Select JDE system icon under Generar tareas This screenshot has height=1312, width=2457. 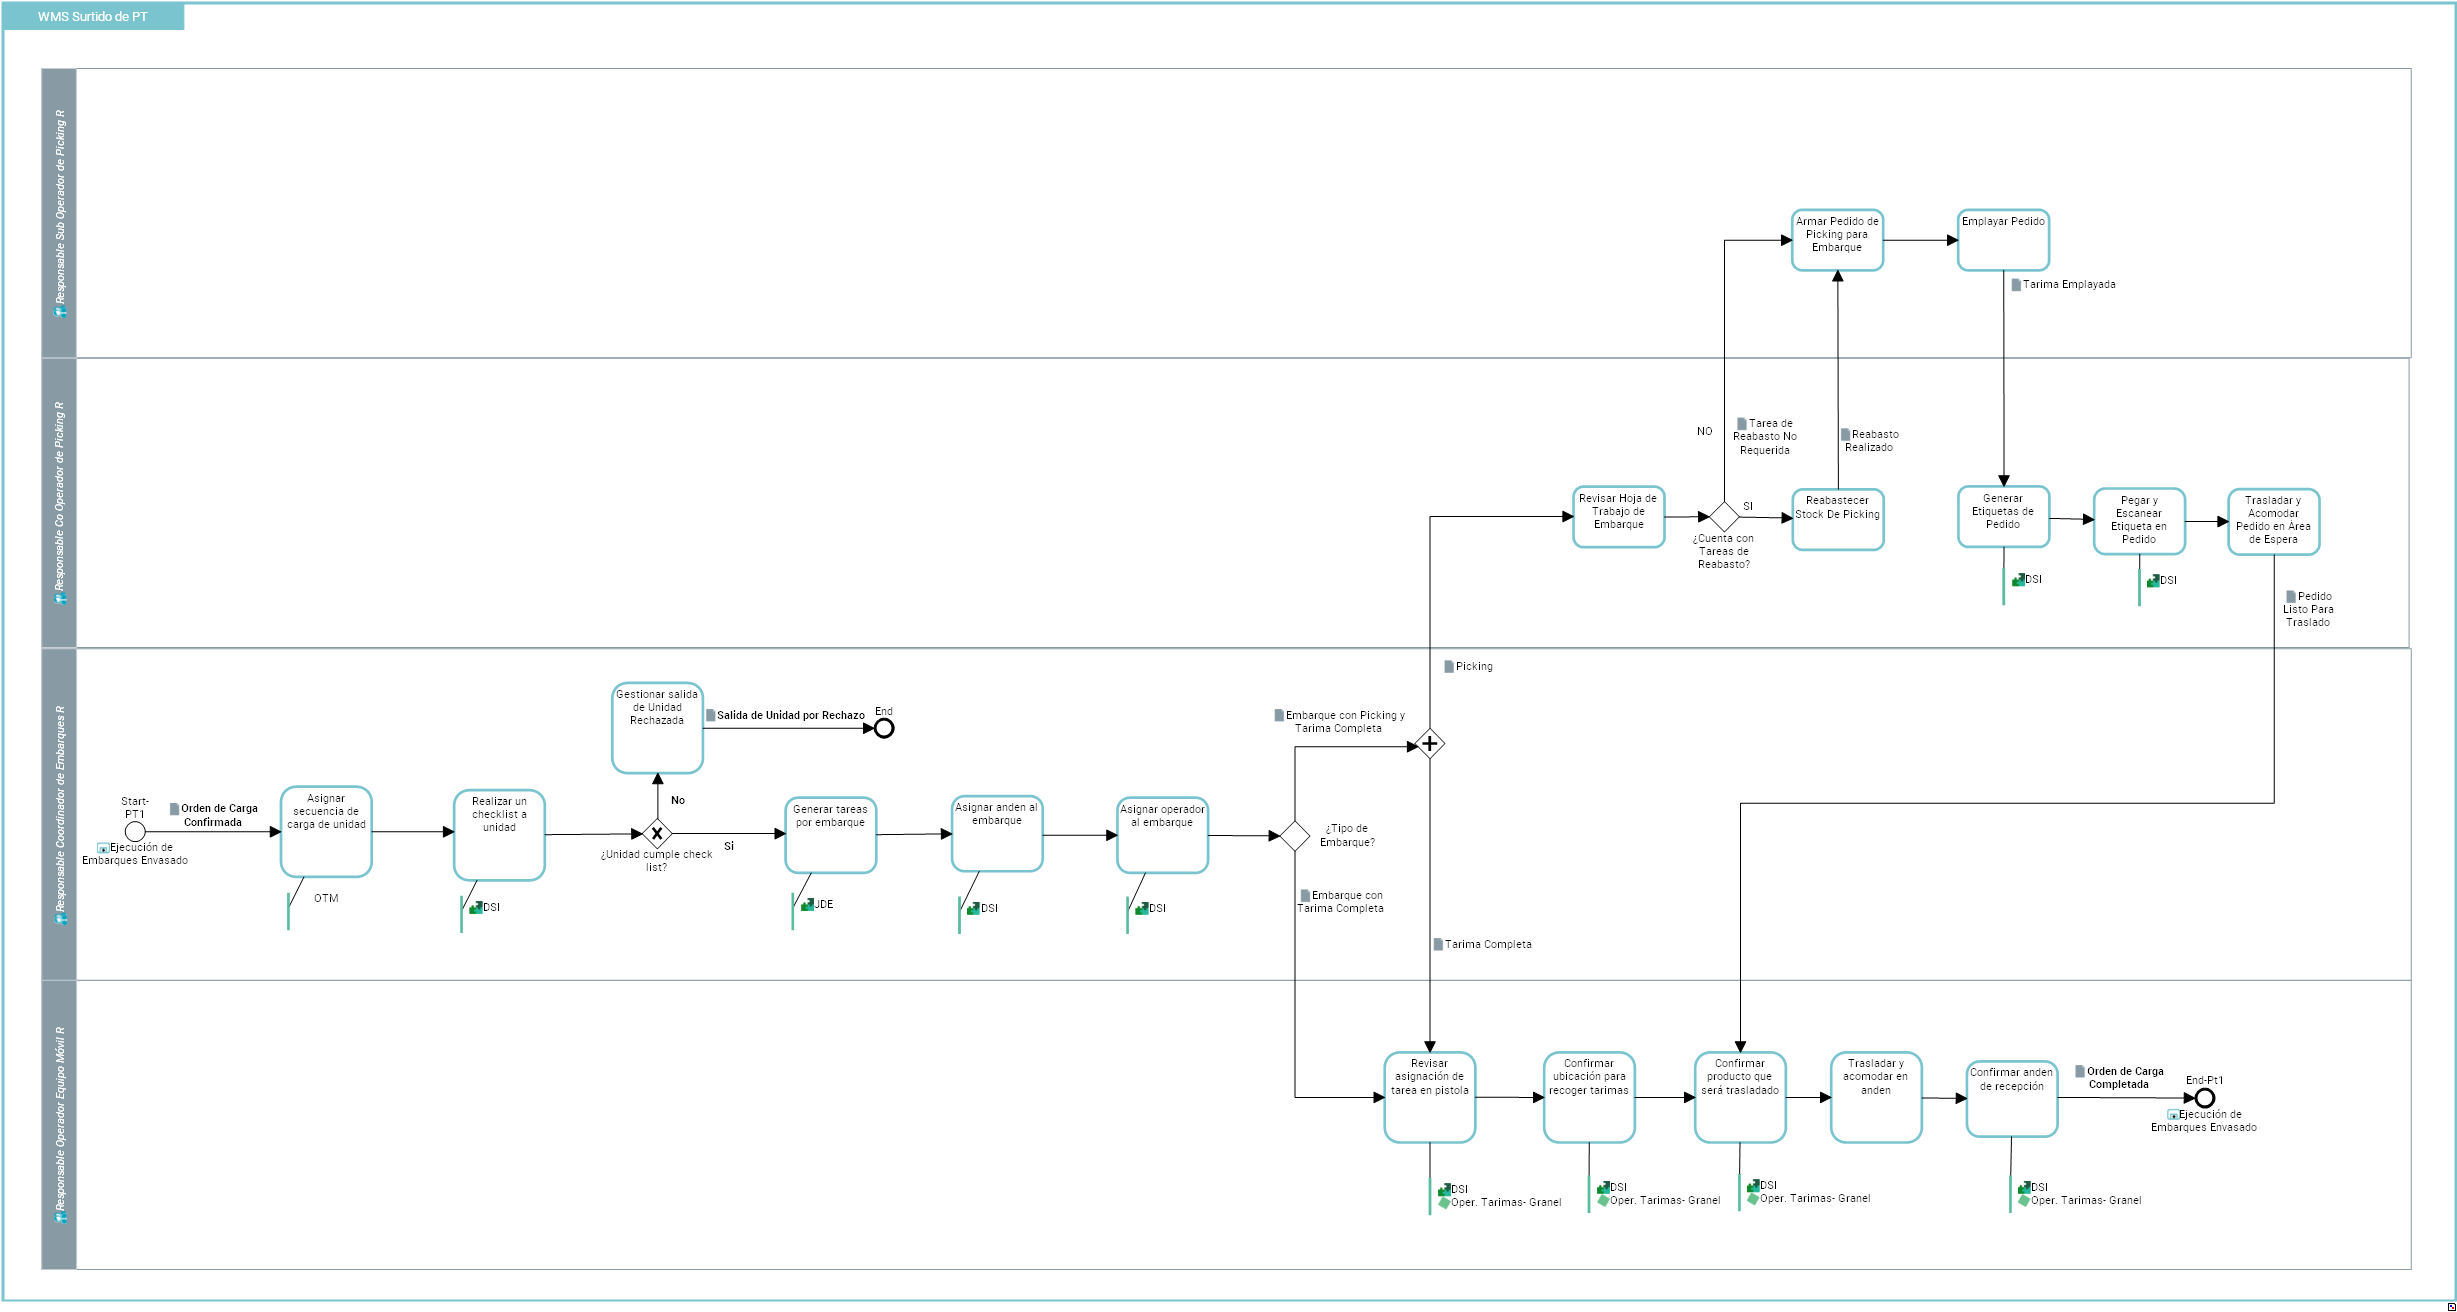(807, 904)
